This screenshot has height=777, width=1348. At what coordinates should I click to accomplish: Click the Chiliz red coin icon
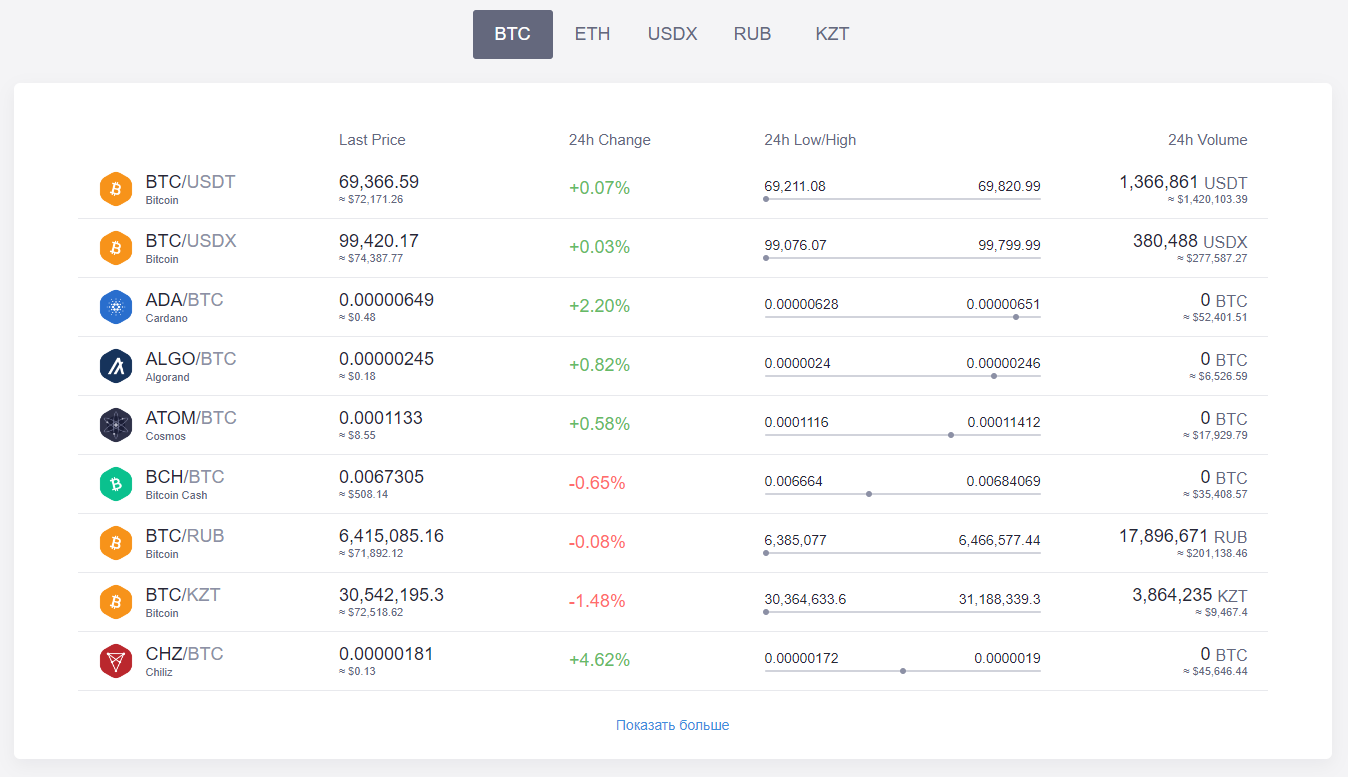116,661
